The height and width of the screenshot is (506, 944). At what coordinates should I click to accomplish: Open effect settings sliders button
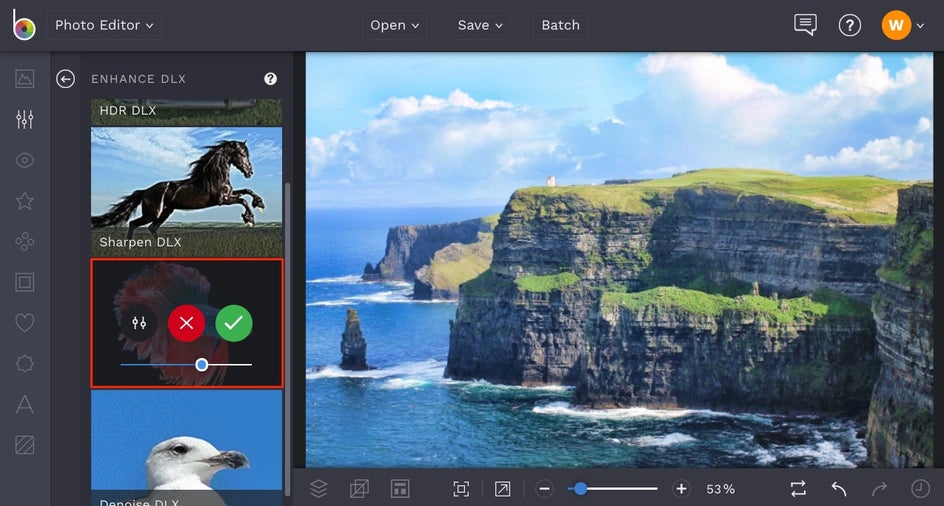pos(139,323)
